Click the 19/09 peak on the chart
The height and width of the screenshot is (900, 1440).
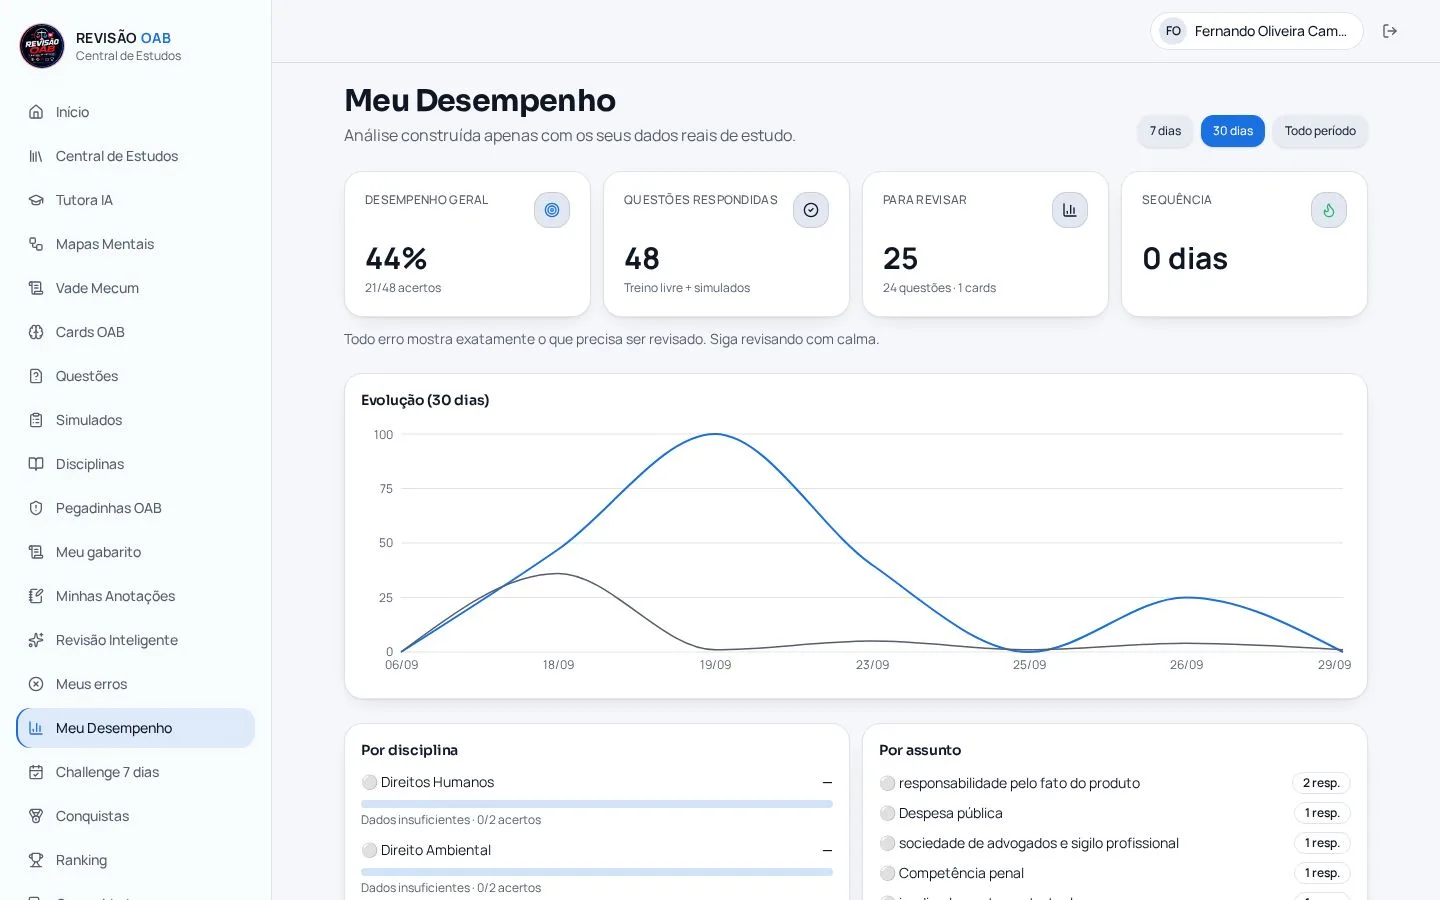pyautogui.click(x=715, y=434)
